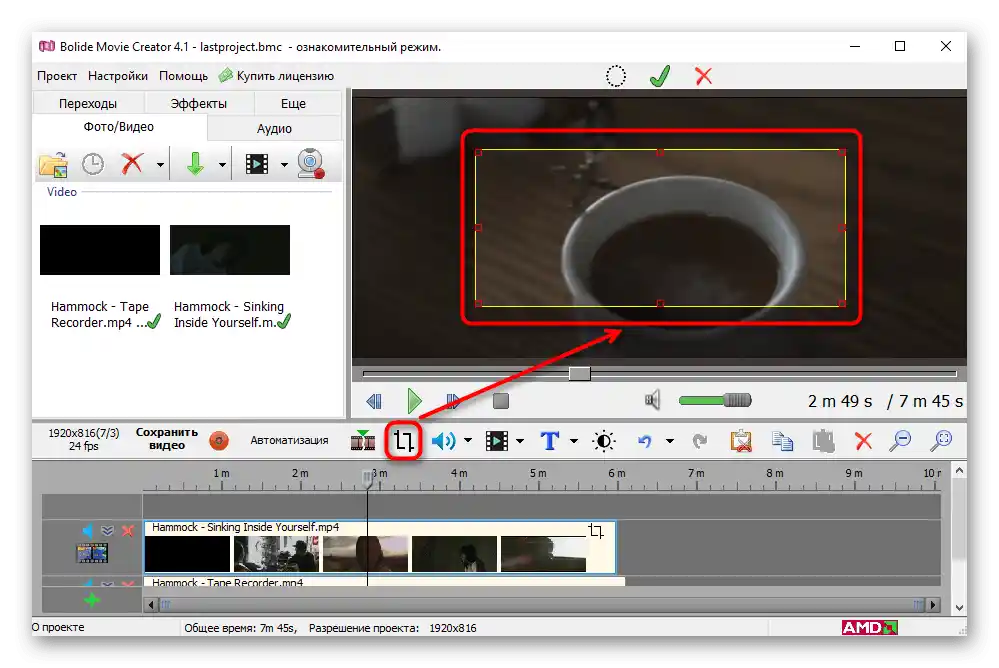This screenshot has height=668, width=999.
Task: Click the film type icon of the first track
Action: click(92, 553)
